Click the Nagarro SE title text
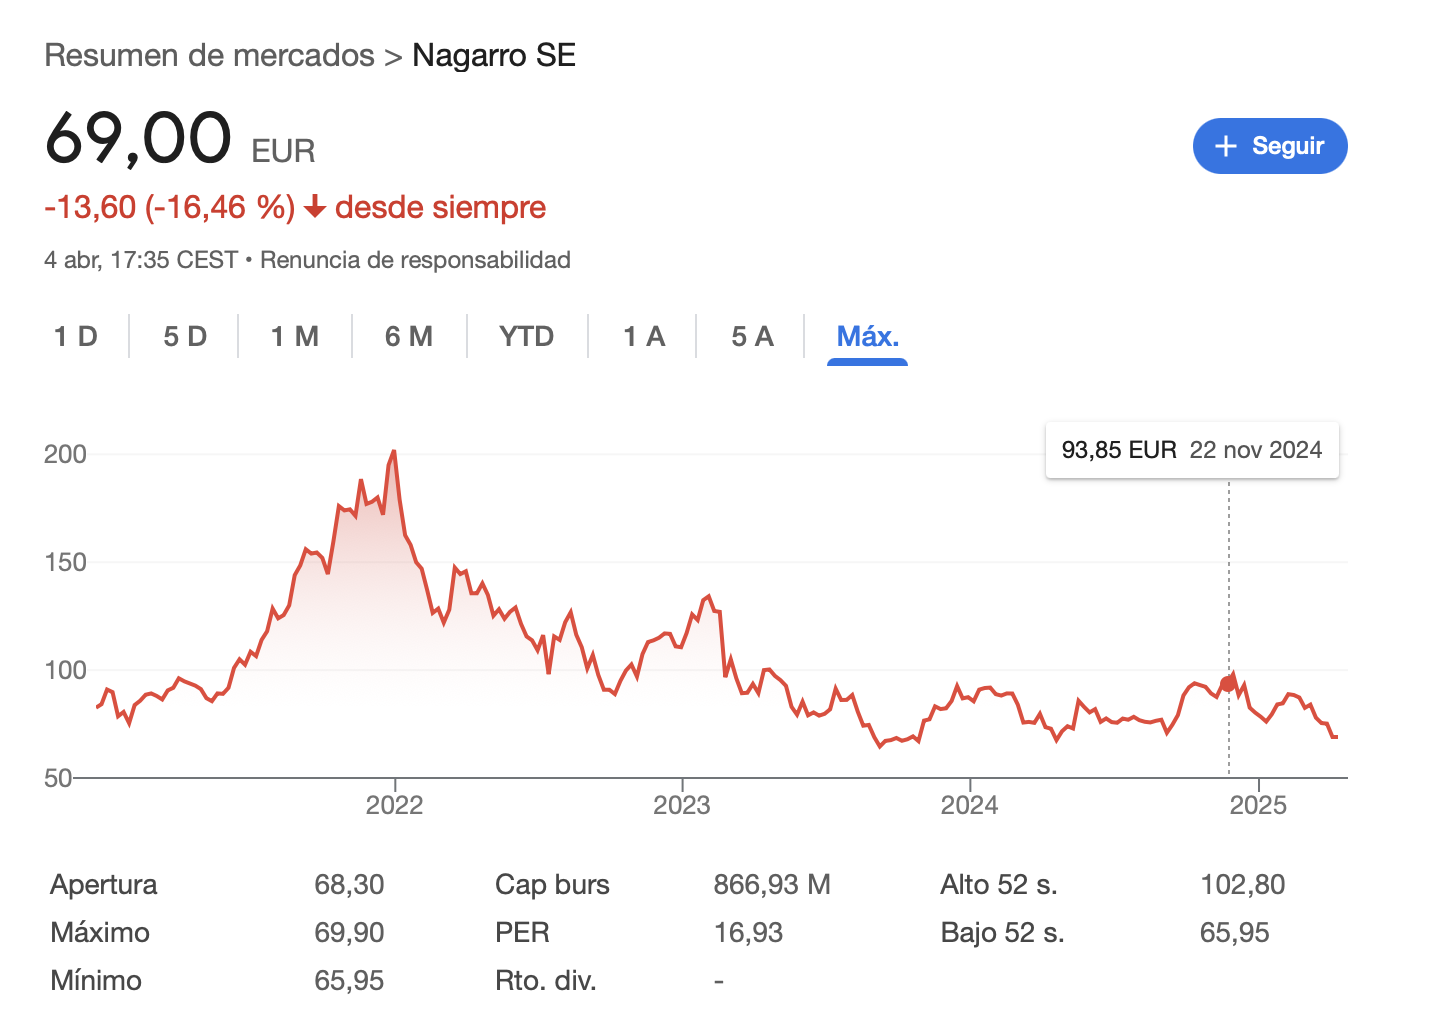Image resolution: width=1454 pixels, height=1026 pixels. [494, 55]
